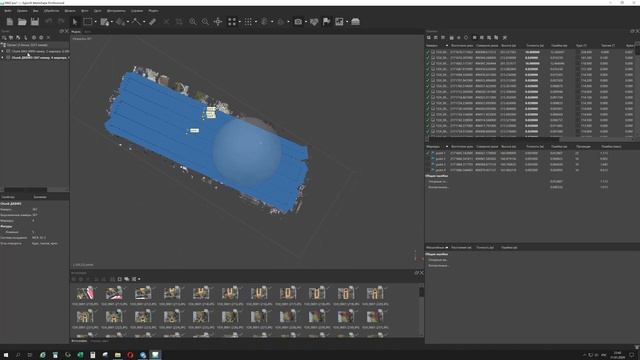Open the region tool dropdown arrow
Screen dimensions: 640x360
[x=112, y=22]
